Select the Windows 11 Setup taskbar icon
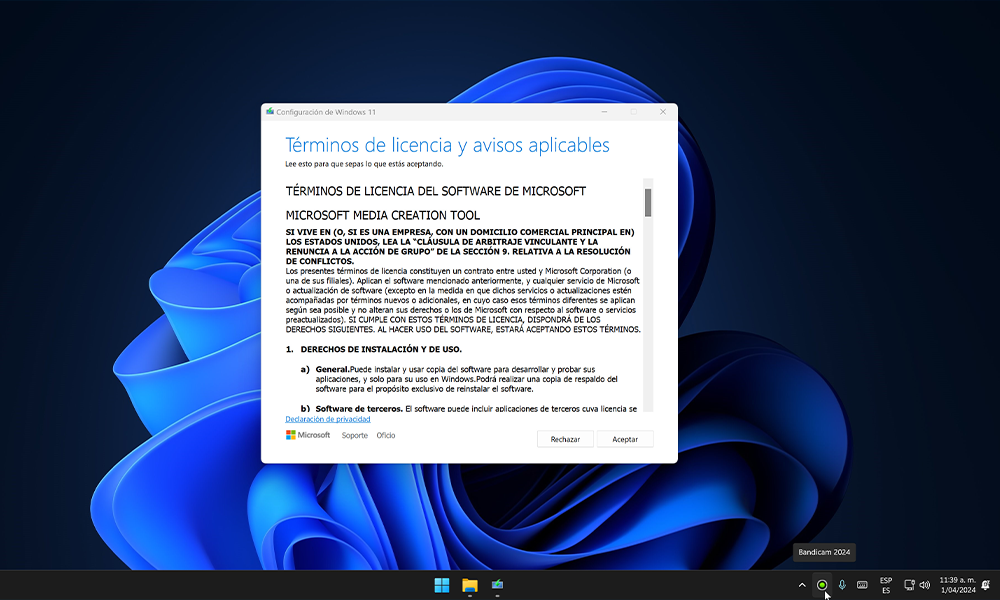 click(497, 585)
